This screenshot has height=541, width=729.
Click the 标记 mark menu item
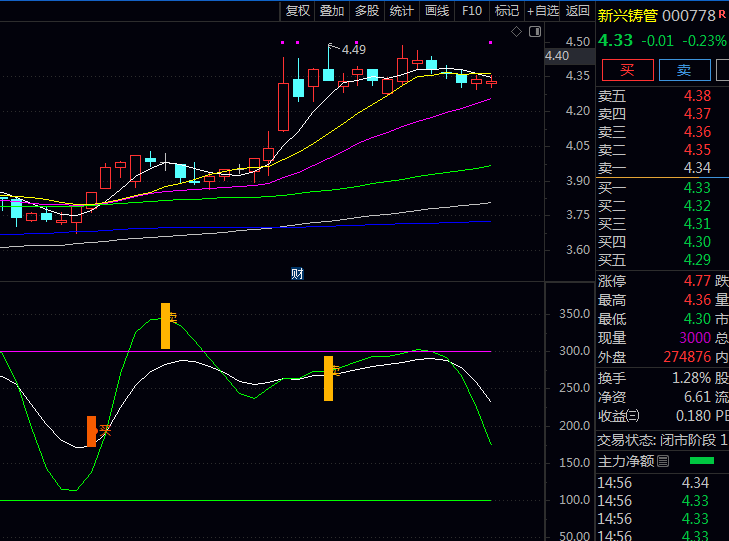(507, 11)
